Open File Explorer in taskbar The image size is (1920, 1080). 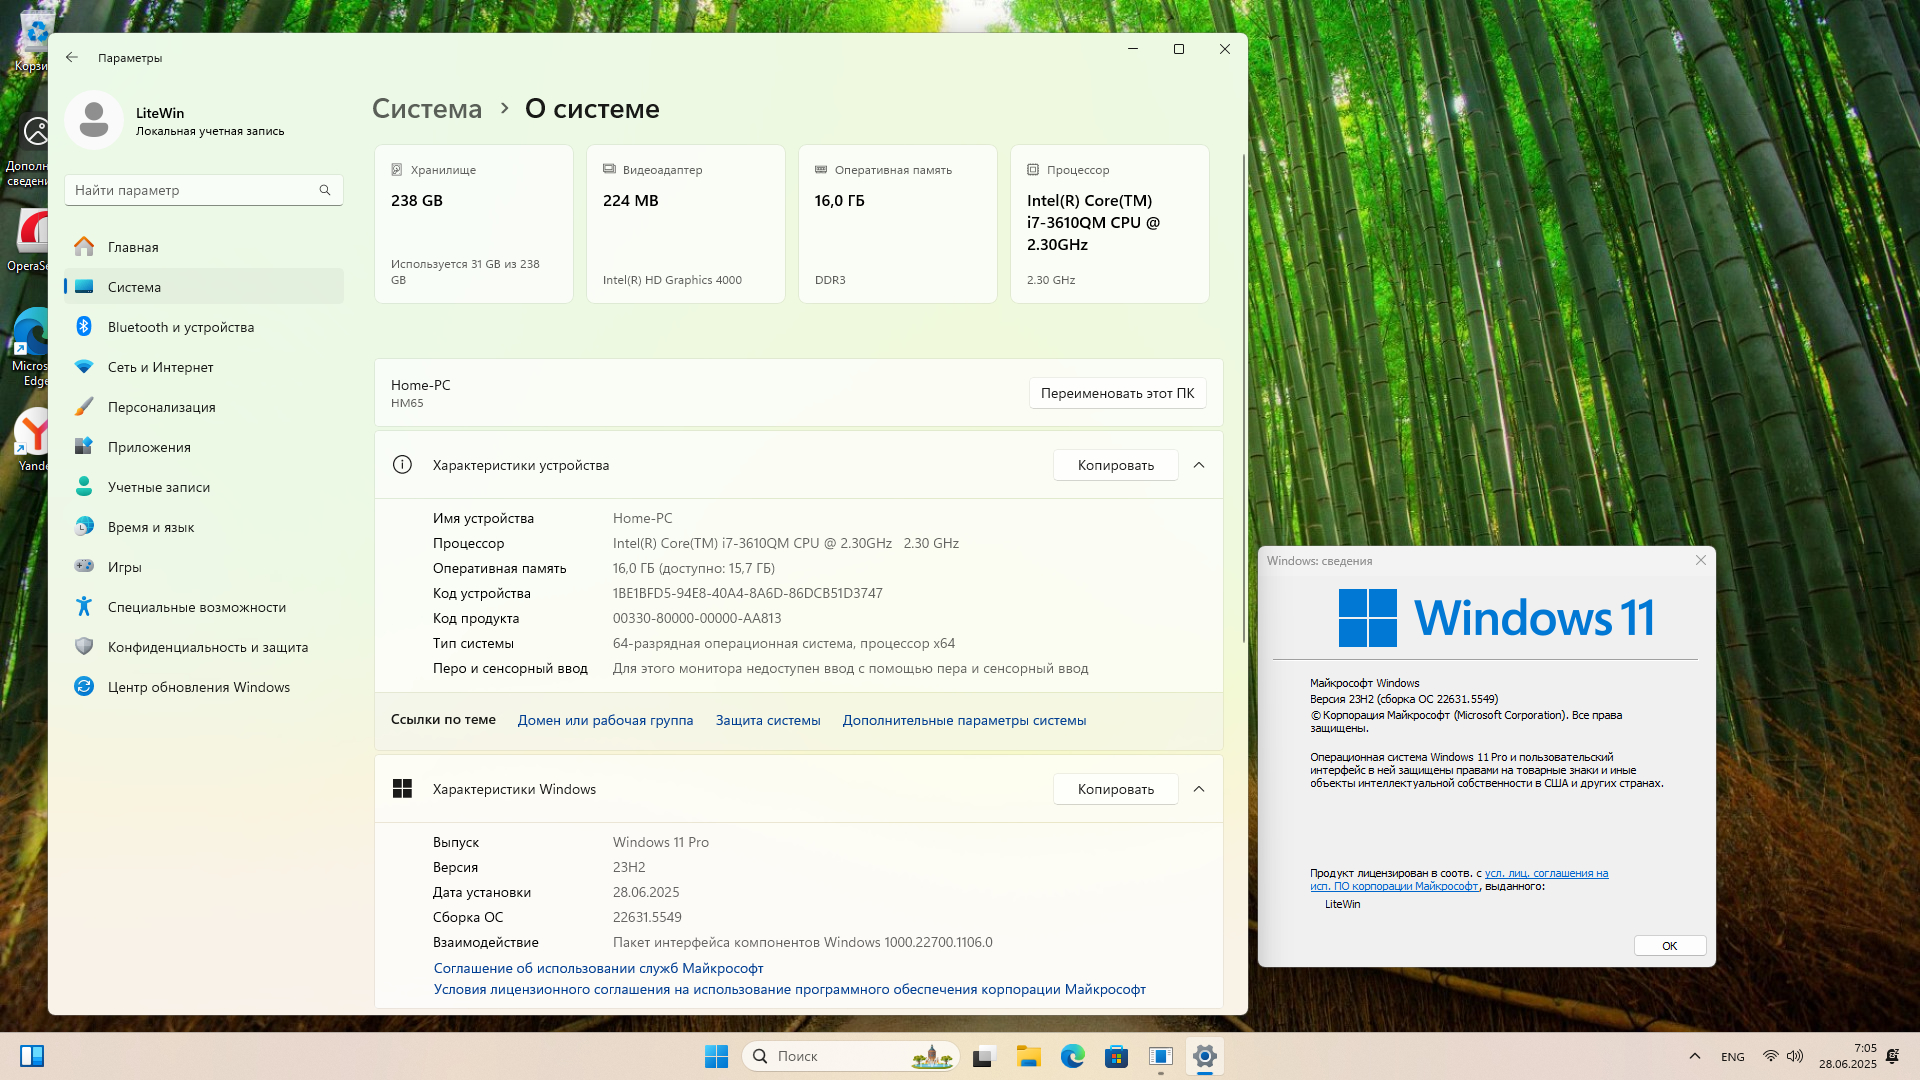pyautogui.click(x=1028, y=1056)
